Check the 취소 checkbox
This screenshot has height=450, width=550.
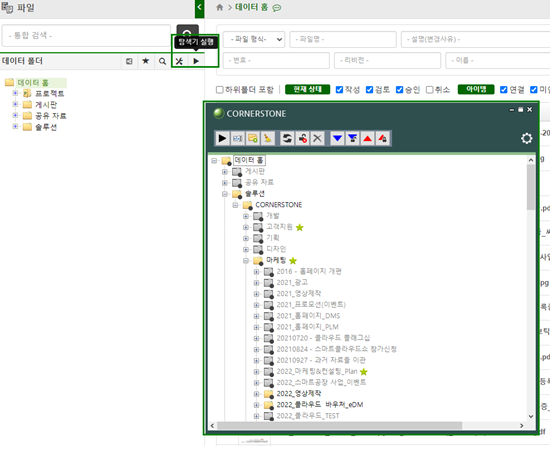[x=430, y=90]
